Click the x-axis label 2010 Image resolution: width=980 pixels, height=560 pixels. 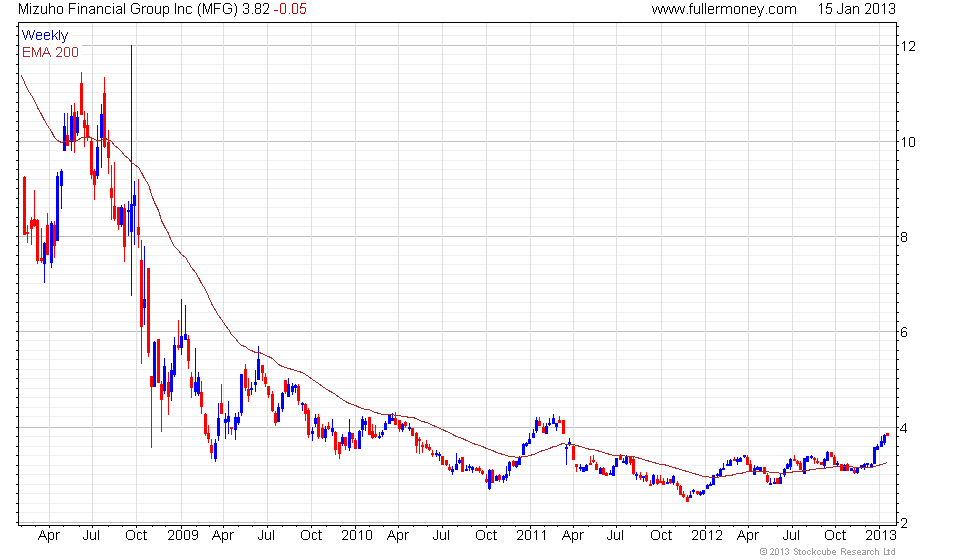coord(357,535)
